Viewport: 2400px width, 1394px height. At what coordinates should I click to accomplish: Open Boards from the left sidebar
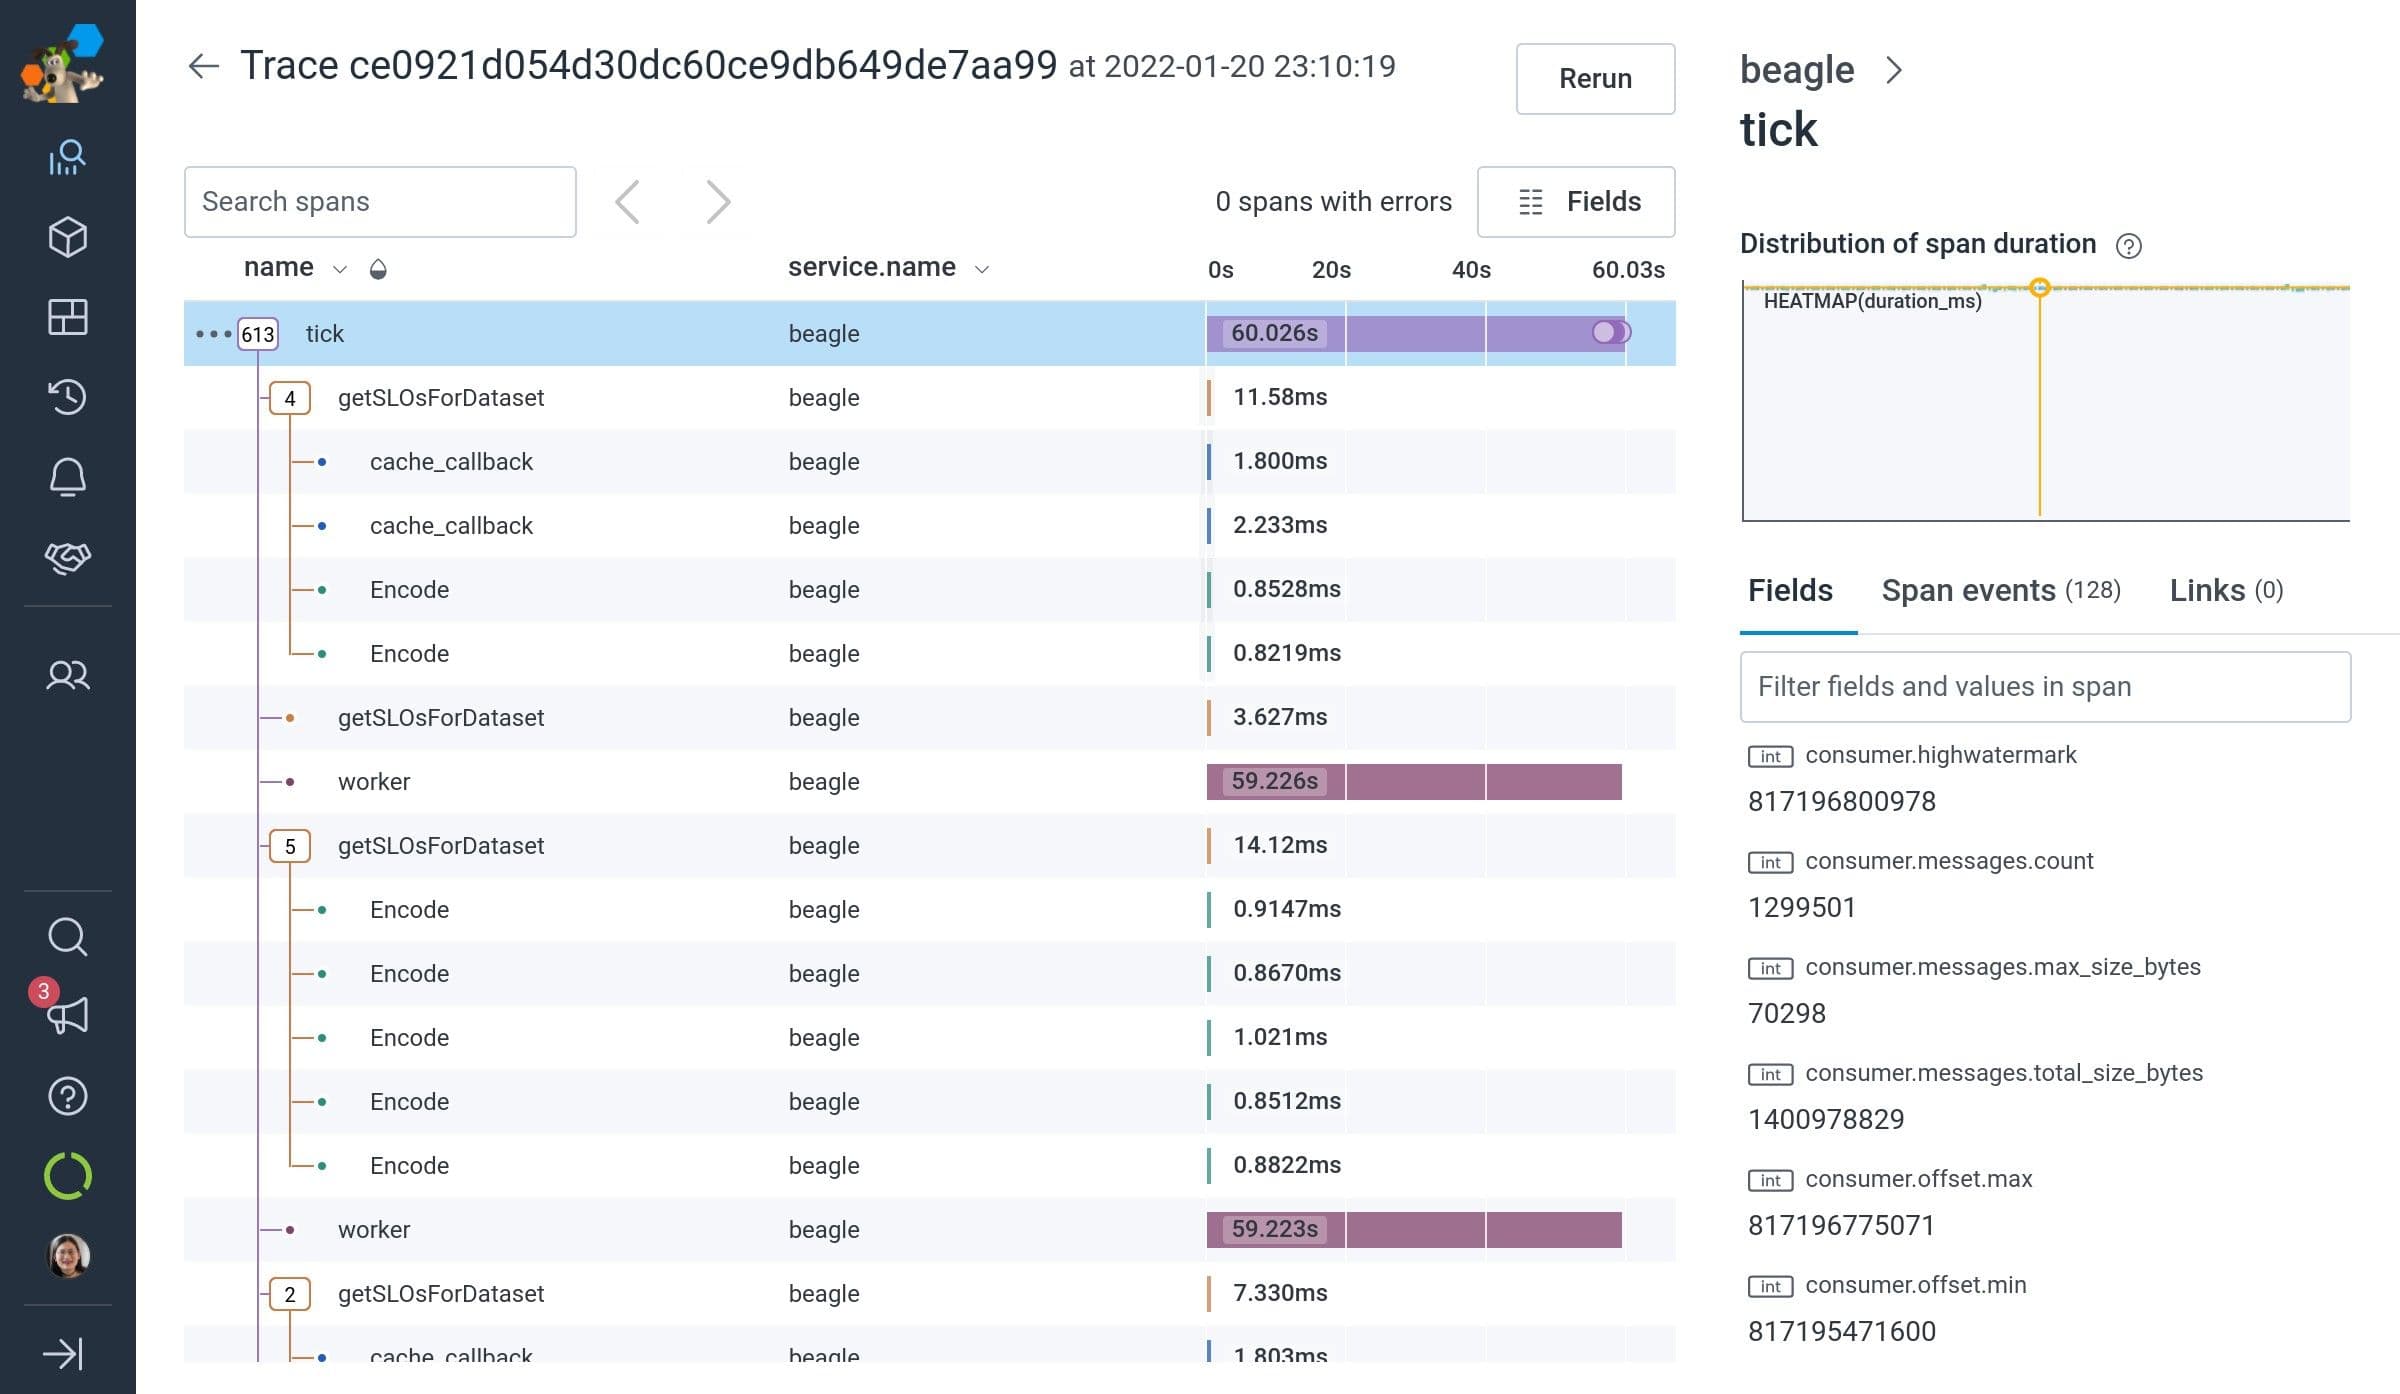(67, 317)
